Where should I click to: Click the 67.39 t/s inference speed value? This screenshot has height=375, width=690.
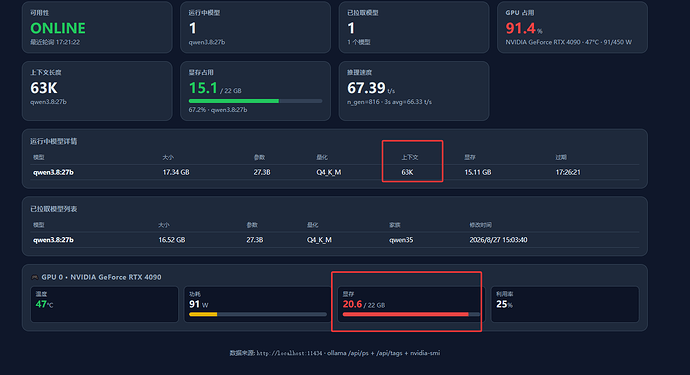tap(371, 88)
